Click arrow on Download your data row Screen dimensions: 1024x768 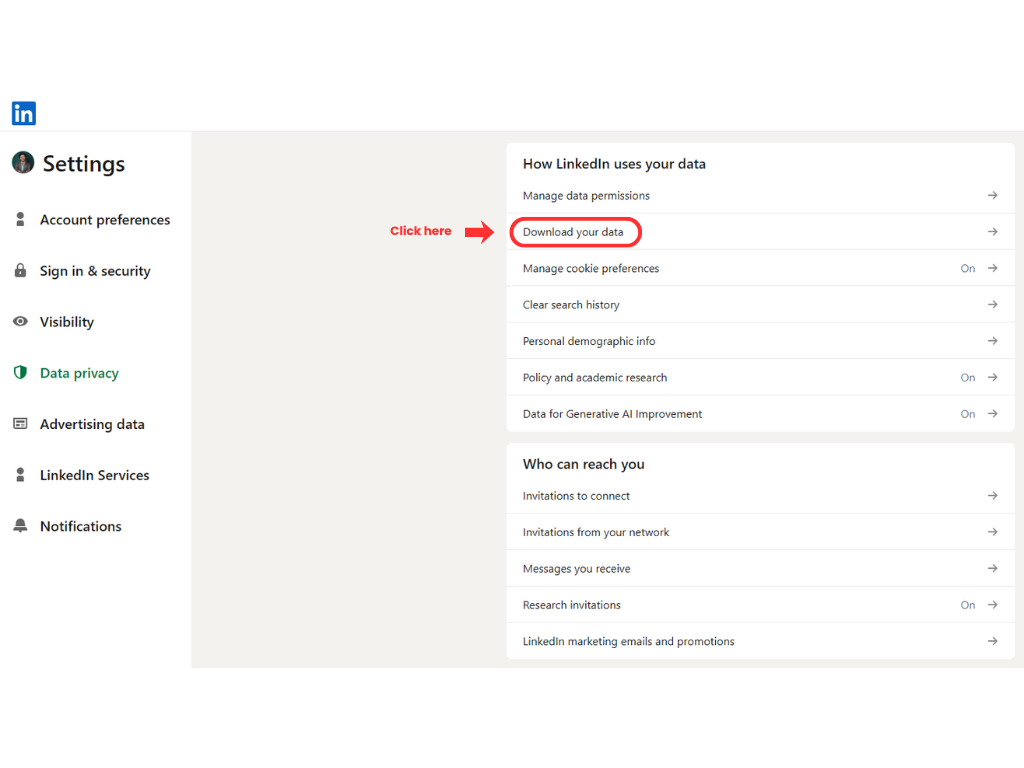pyautogui.click(x=993, y=232)
